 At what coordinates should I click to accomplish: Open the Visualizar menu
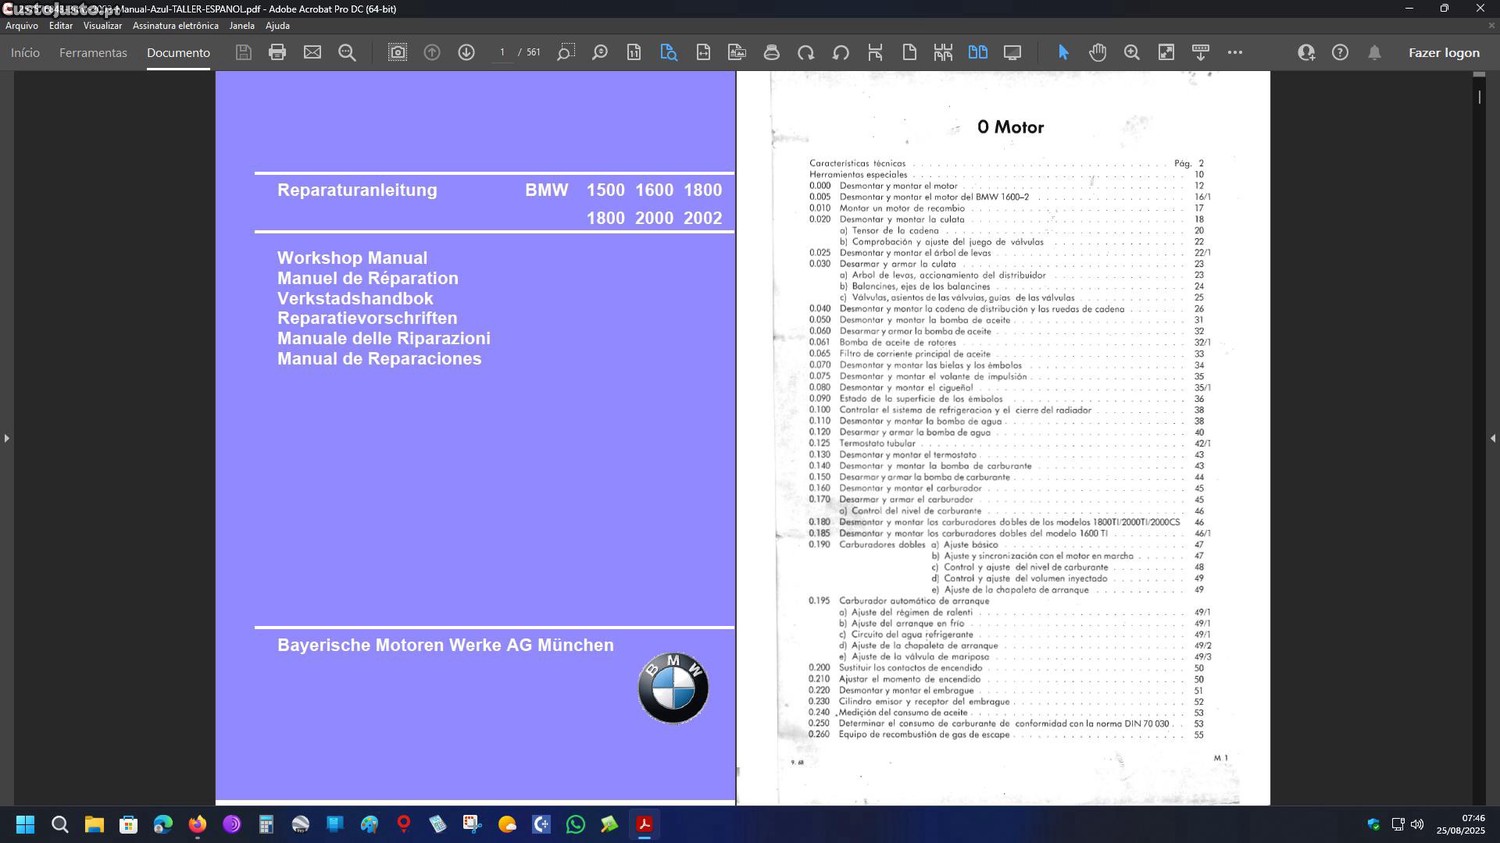pyautogui.click(x=102, y=26)
